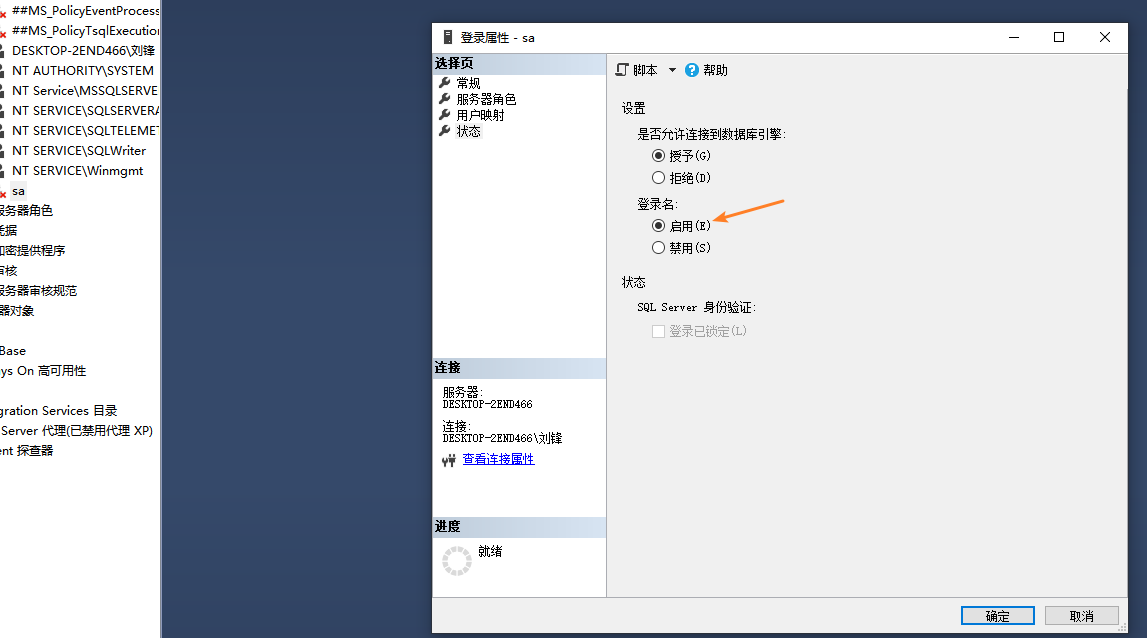Click the 取消 button
This screenshot has width=1147, height=638.
[x=1081, y=615]
